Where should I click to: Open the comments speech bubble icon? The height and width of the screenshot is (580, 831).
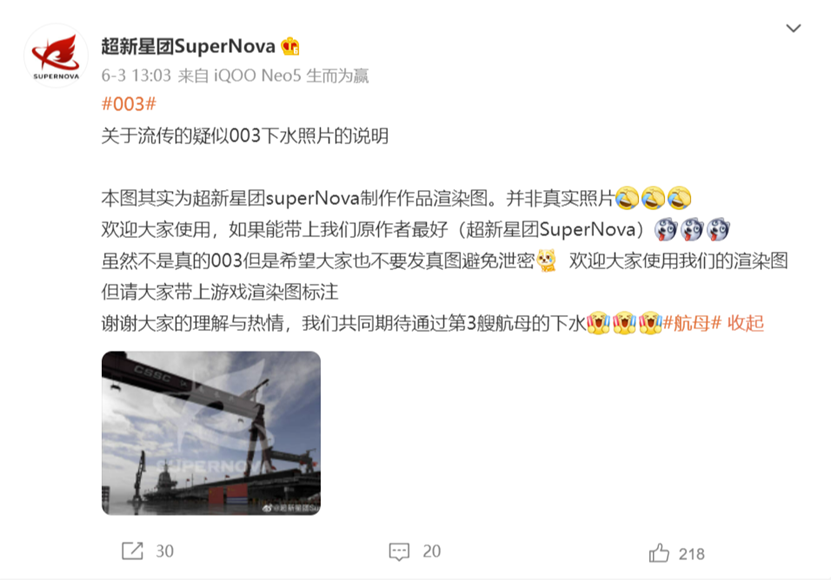pyautogui.click(x=399, y=551)
